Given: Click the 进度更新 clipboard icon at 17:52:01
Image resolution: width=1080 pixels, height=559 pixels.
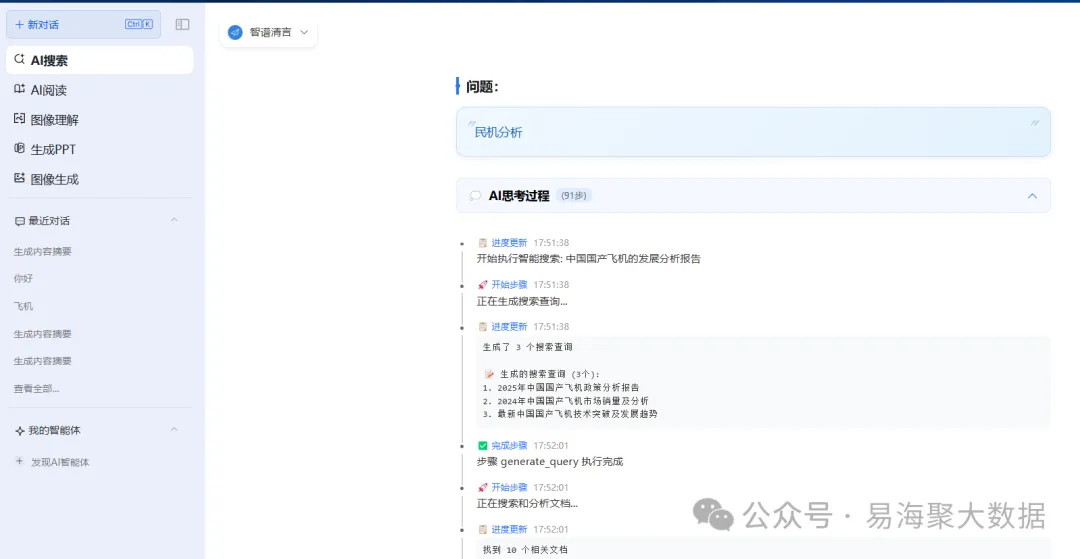Looking at the screenshot, I should coord(483,529).
